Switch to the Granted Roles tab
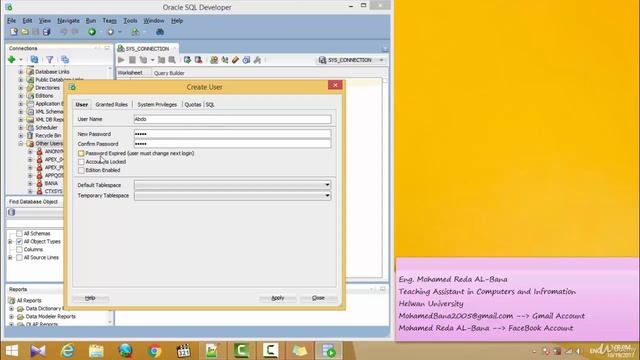640x360 pixels. (111, 104)
